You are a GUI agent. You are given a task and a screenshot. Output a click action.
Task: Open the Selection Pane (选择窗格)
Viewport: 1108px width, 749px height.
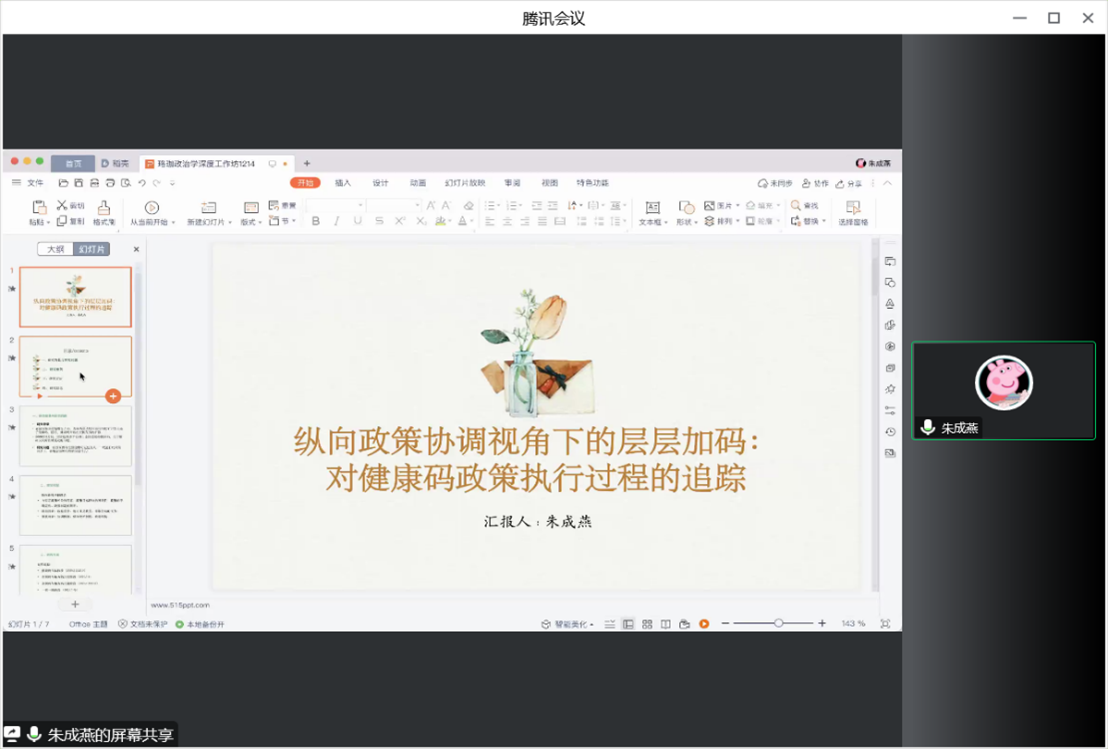852,208
